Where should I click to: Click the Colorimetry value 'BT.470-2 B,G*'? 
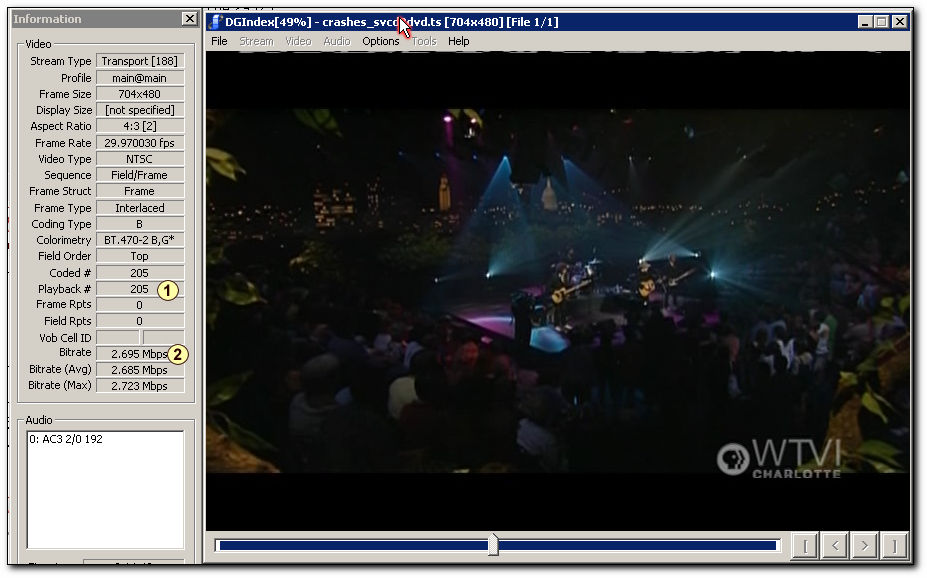coord(140,240)
